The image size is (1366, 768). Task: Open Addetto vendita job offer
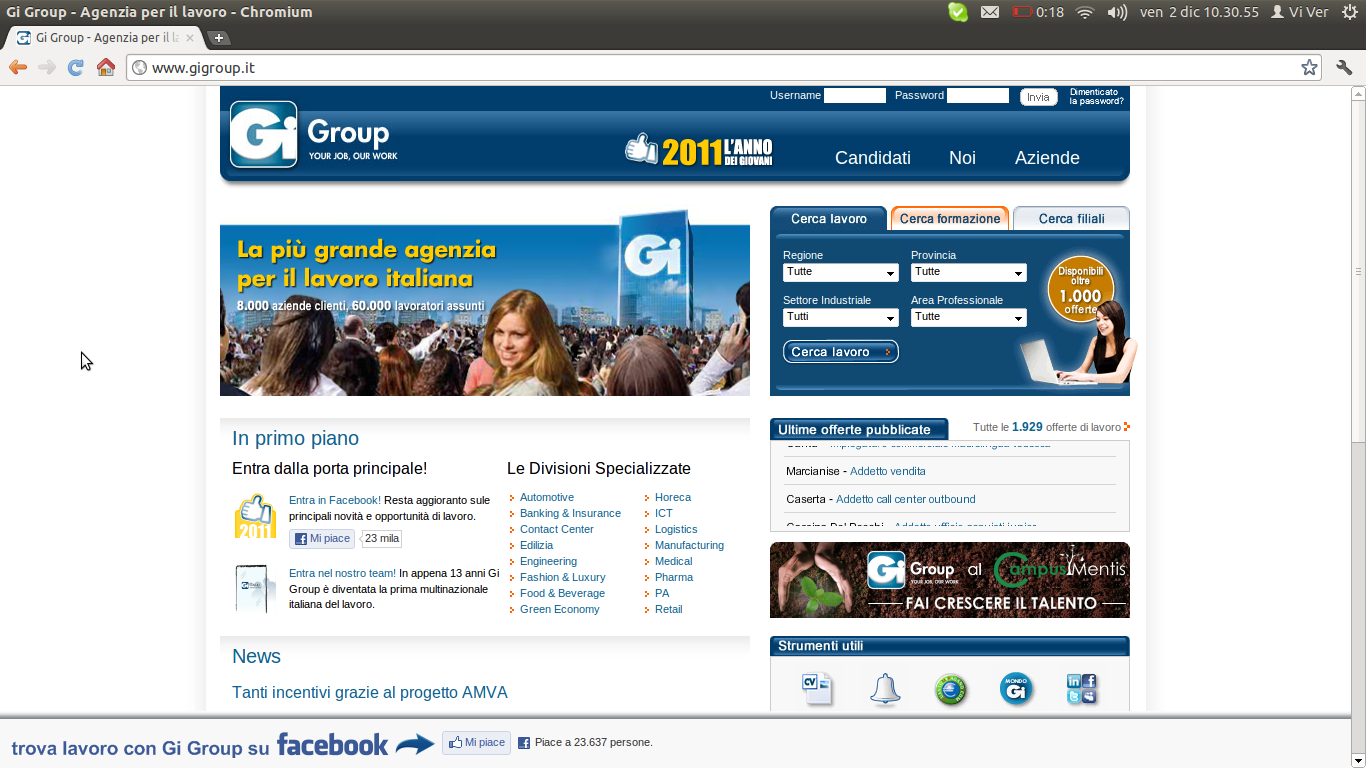(887, 471)
